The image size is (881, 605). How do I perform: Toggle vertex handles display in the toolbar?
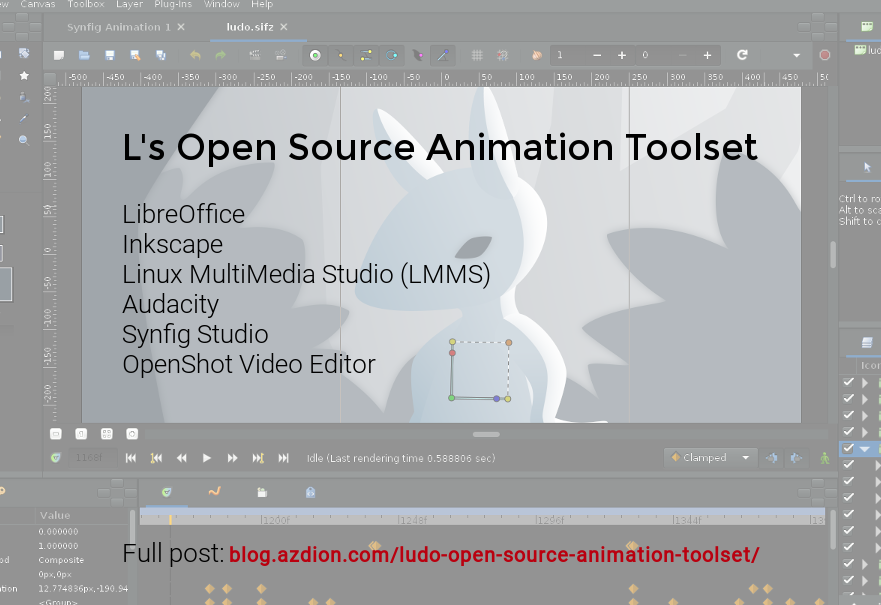tap(340, 55)
